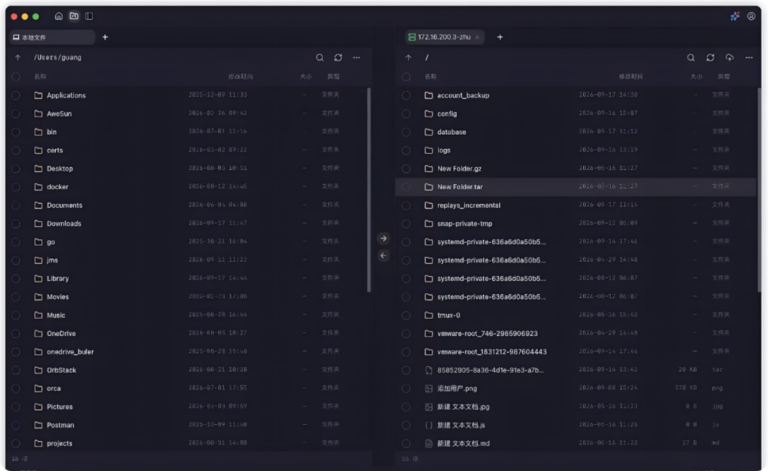Select the OrbStack folder row

coord(188,370)
